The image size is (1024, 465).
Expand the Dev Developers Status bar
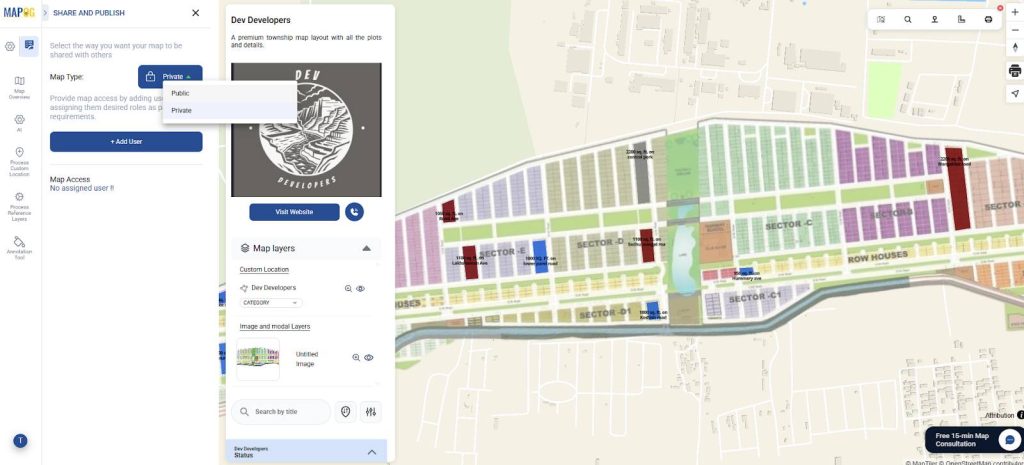pyautogui.click(x=306, y=452)
